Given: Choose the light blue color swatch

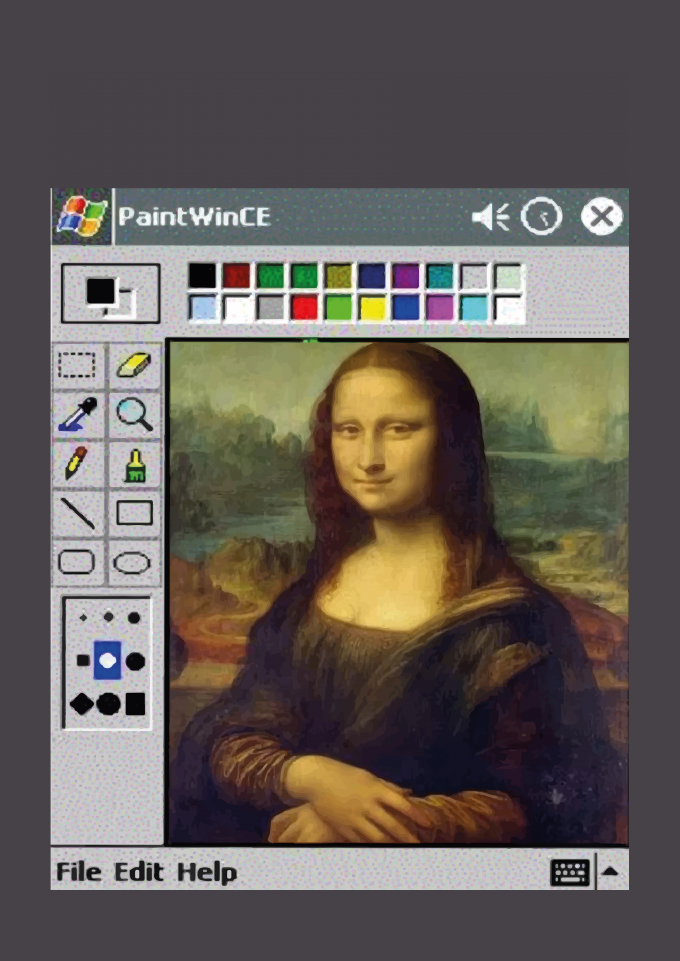Looking at the screenshot, I should [202, 308].
